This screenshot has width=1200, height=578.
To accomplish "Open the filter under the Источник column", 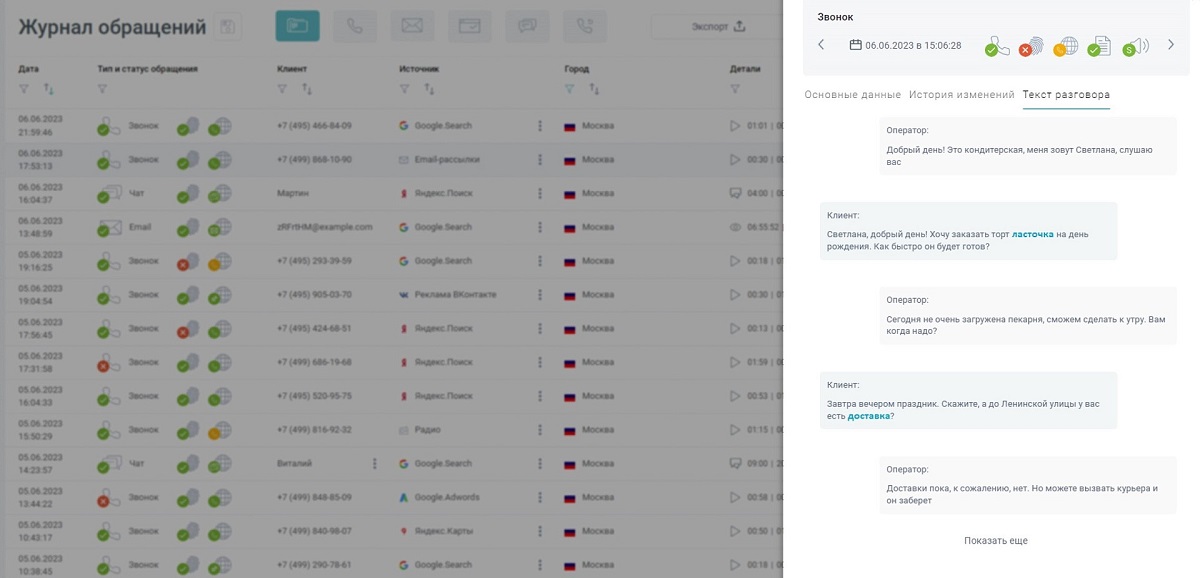I will click(x=405, y=90).
